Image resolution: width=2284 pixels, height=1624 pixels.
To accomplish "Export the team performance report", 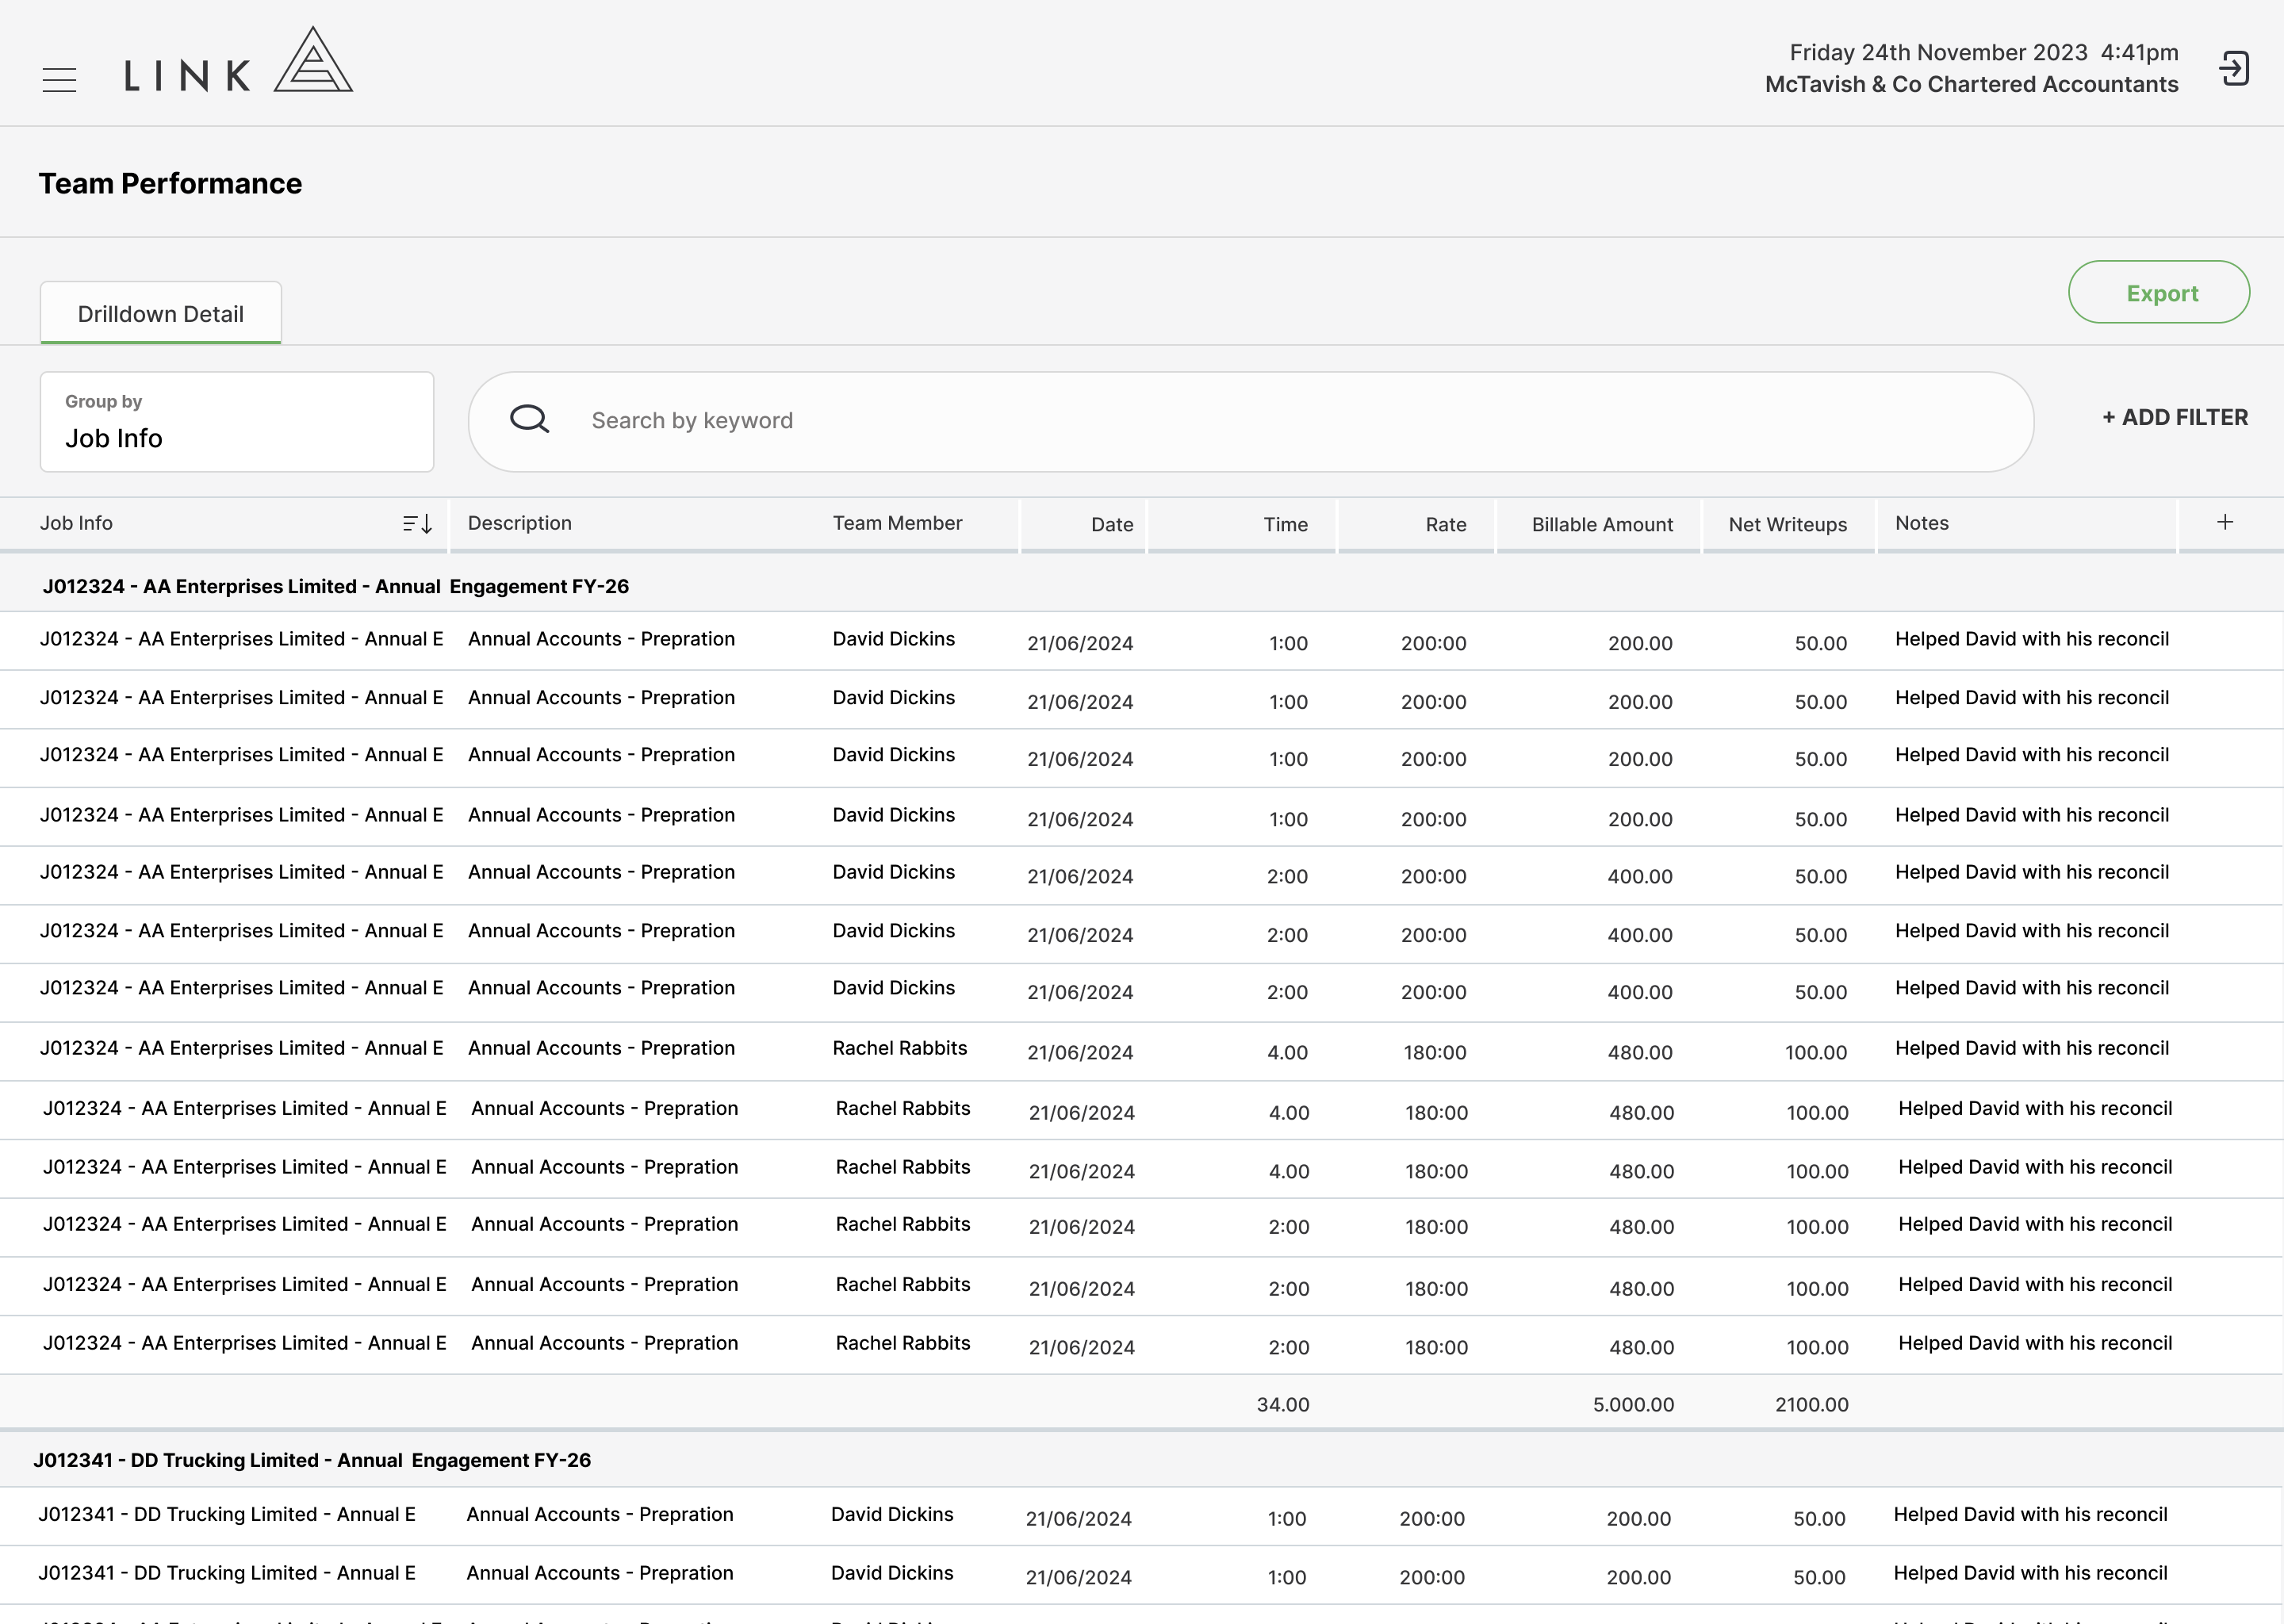I will [2159, 293].
